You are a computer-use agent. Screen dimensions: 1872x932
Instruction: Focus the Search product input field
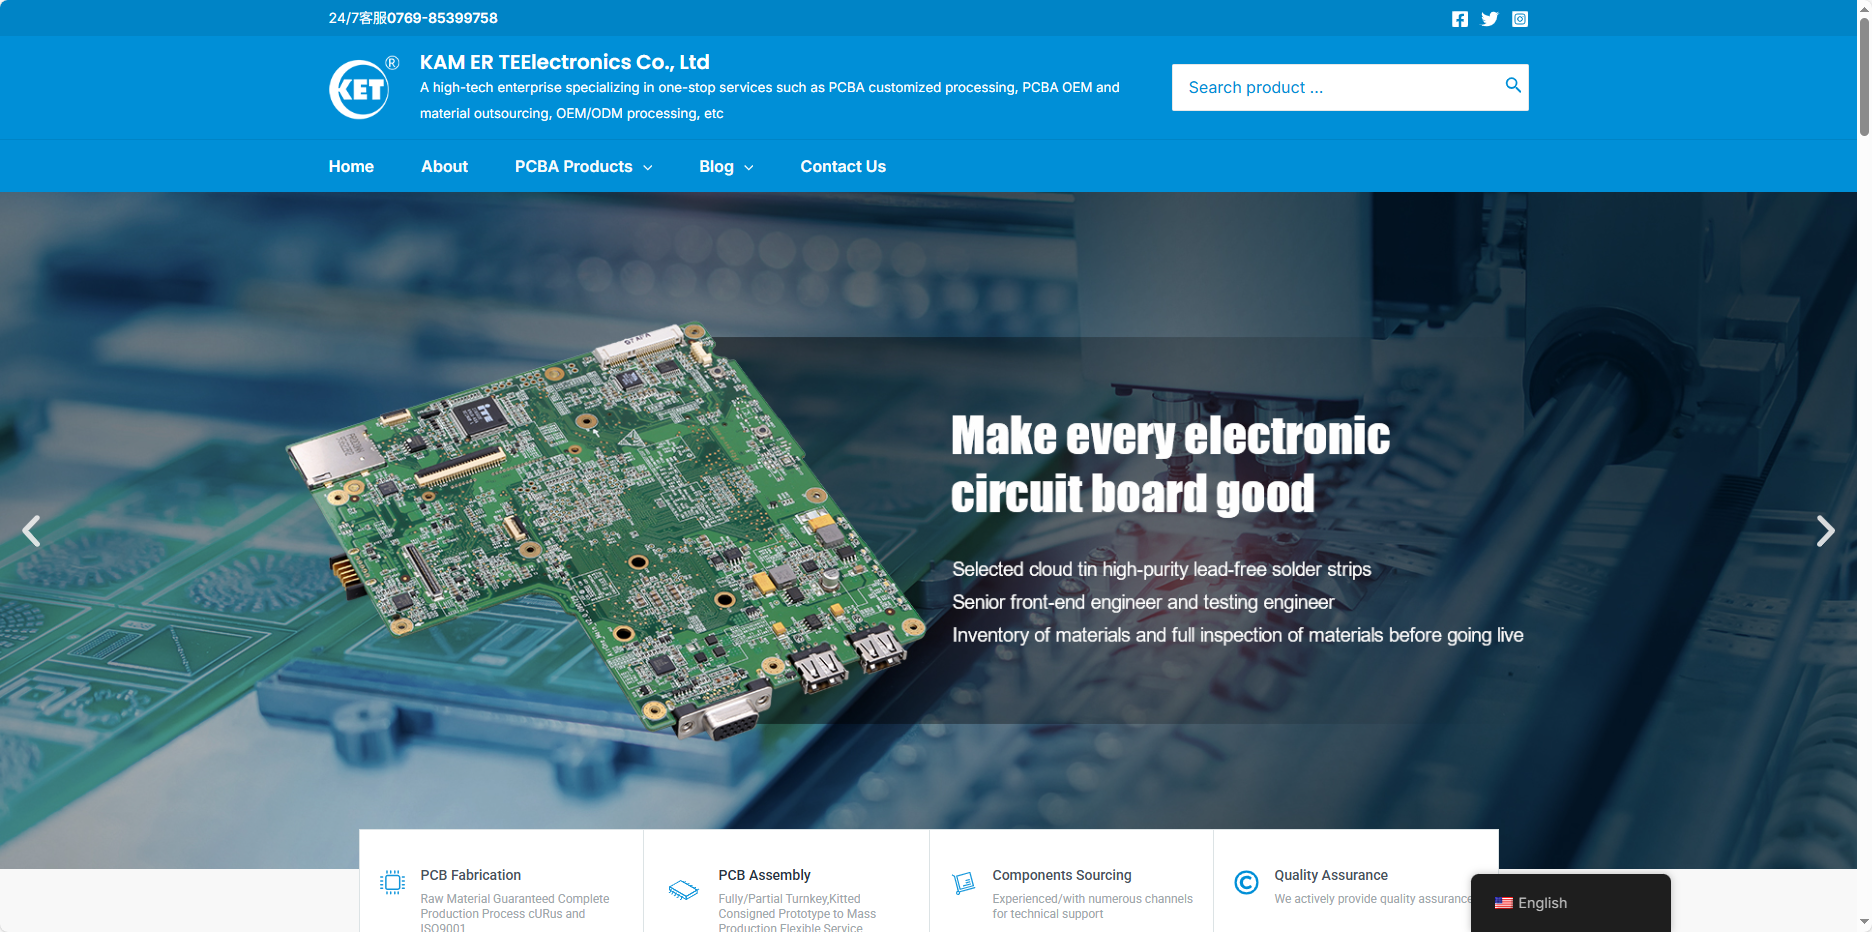(1335, 88)
